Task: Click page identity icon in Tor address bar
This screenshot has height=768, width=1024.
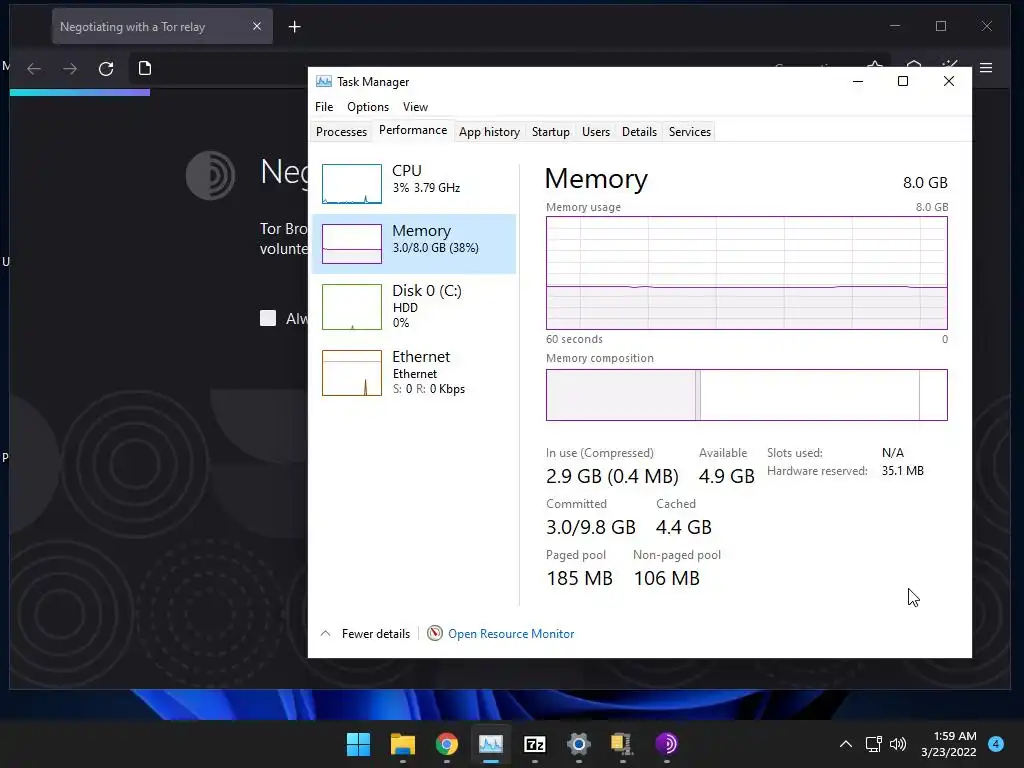Action: pos(145,69)
